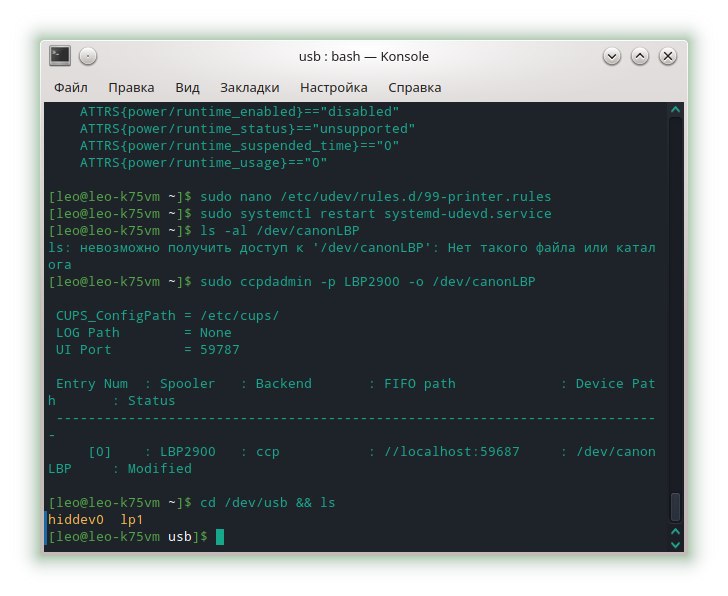
Task: Click the 'CUPS_ConfigPath' line
Action: (168, 316)
